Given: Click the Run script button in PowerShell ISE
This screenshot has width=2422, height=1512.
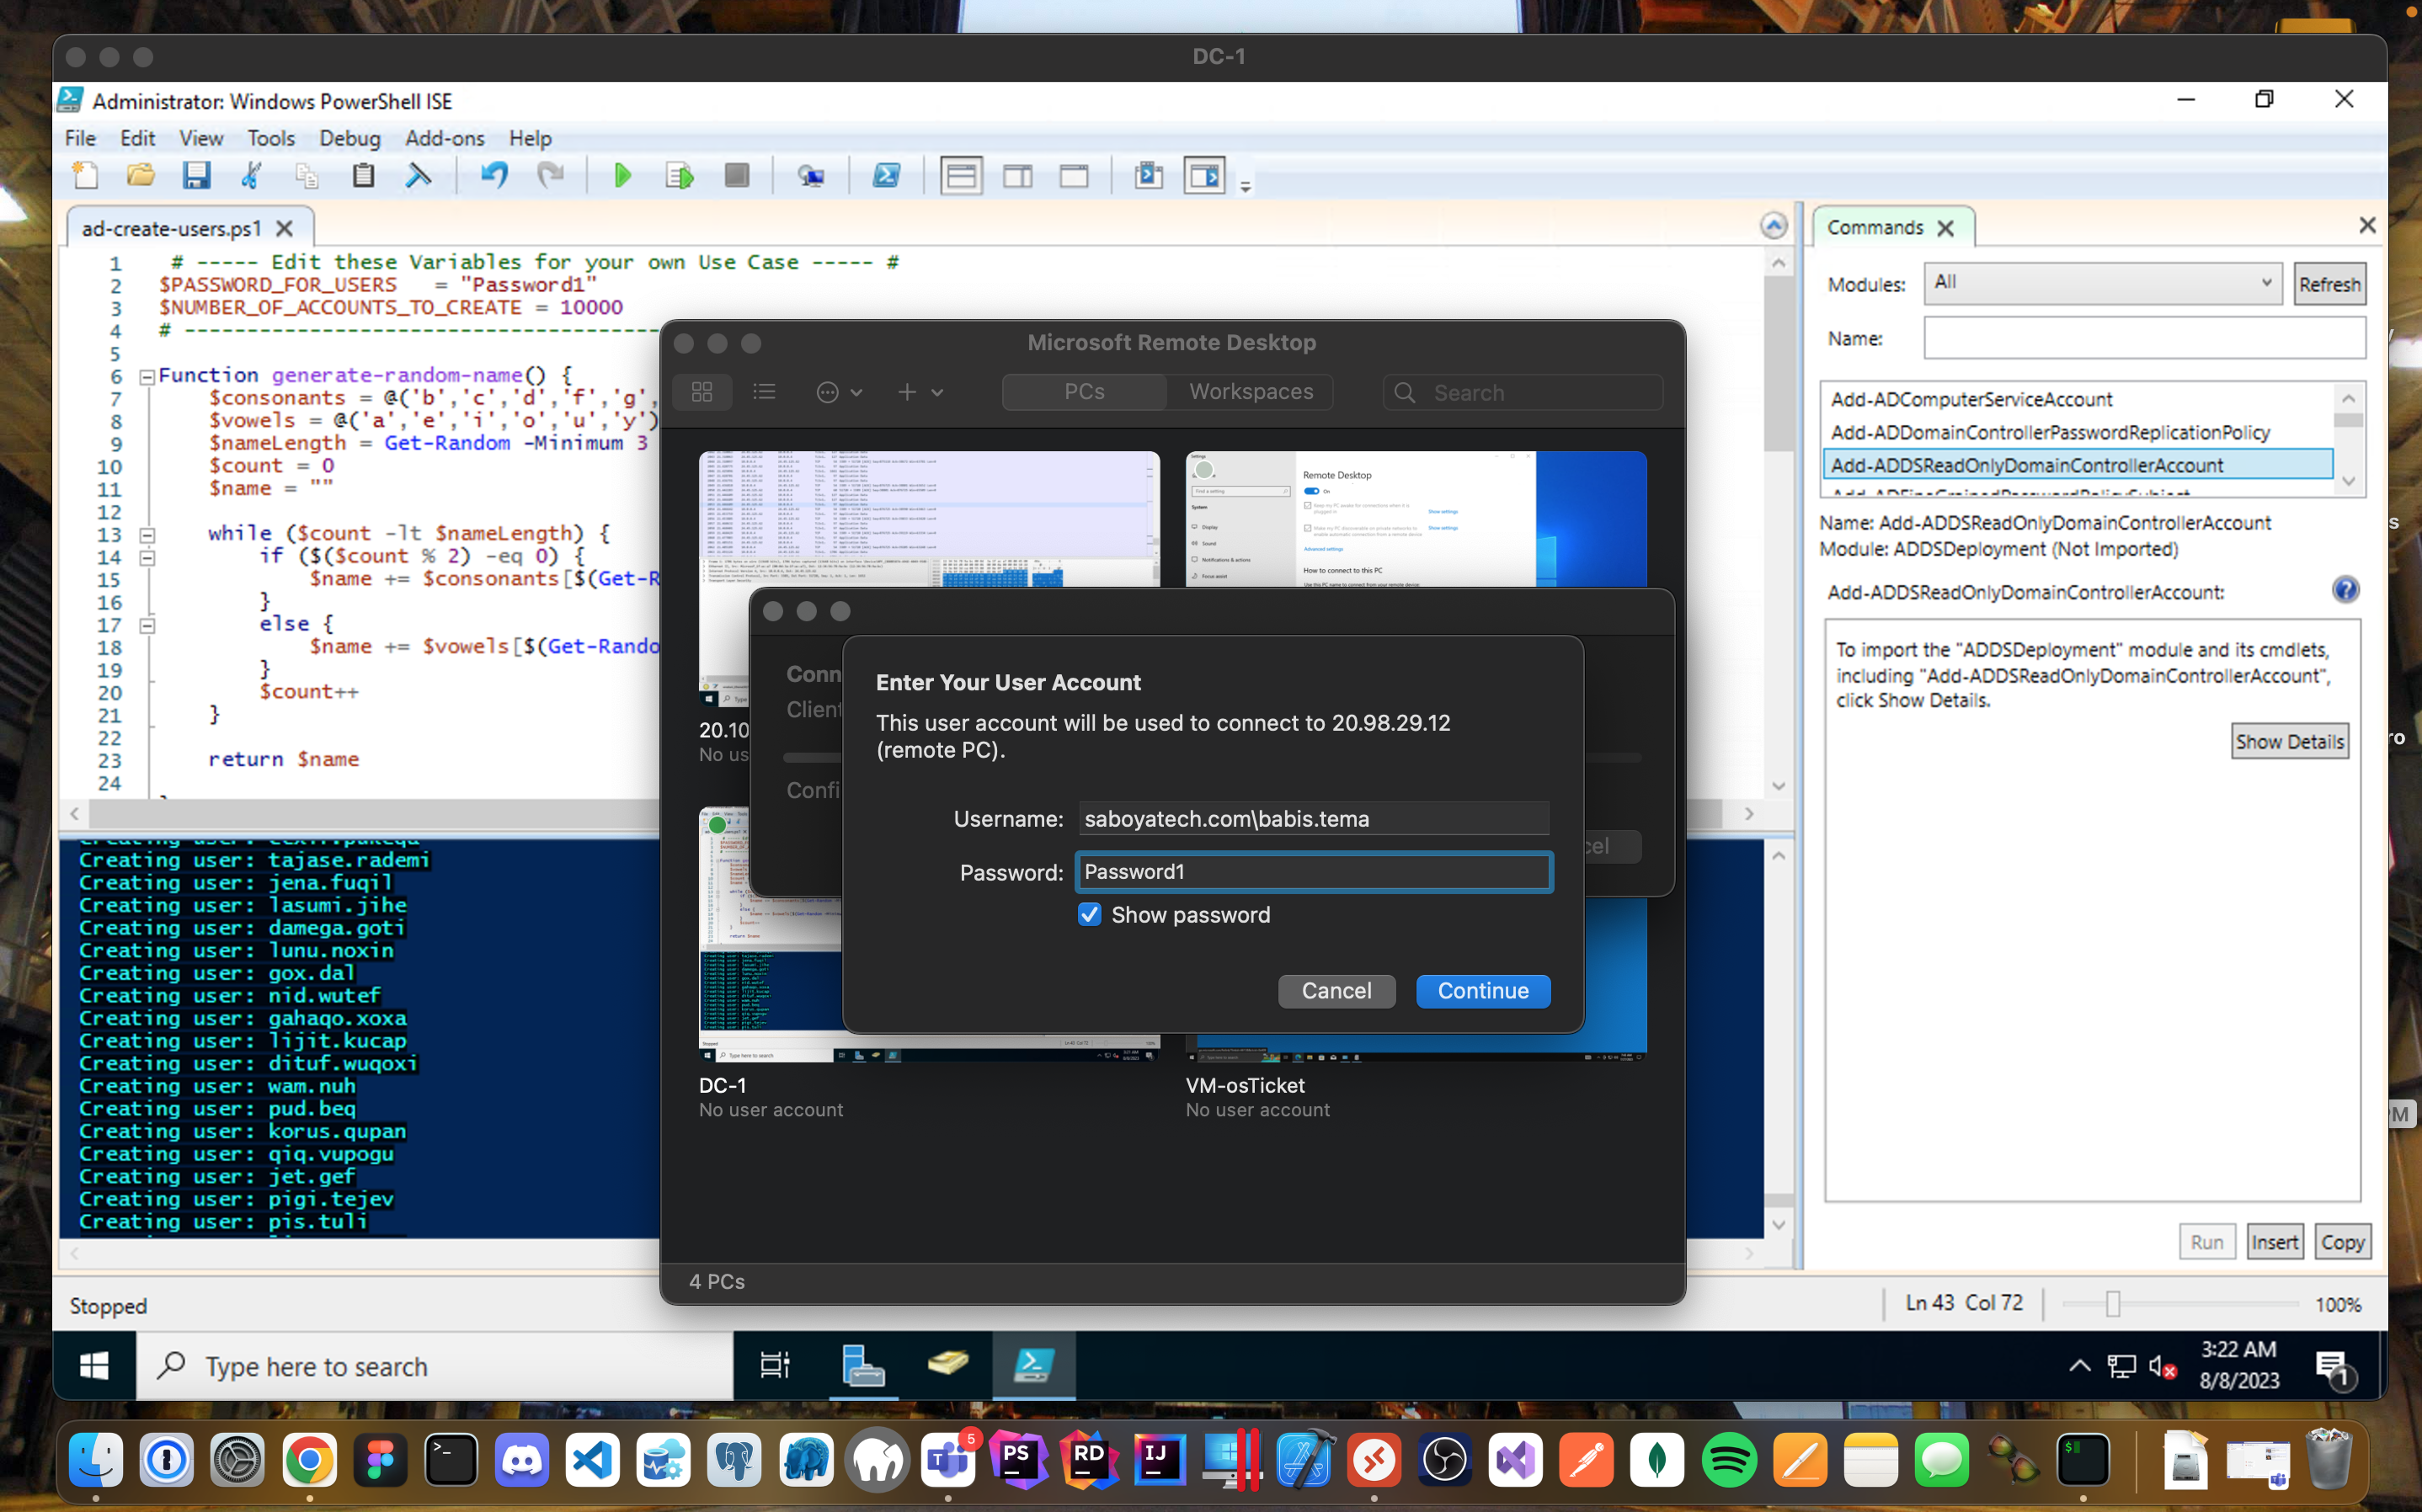Looking at the screenshot, I should (624, 174).
